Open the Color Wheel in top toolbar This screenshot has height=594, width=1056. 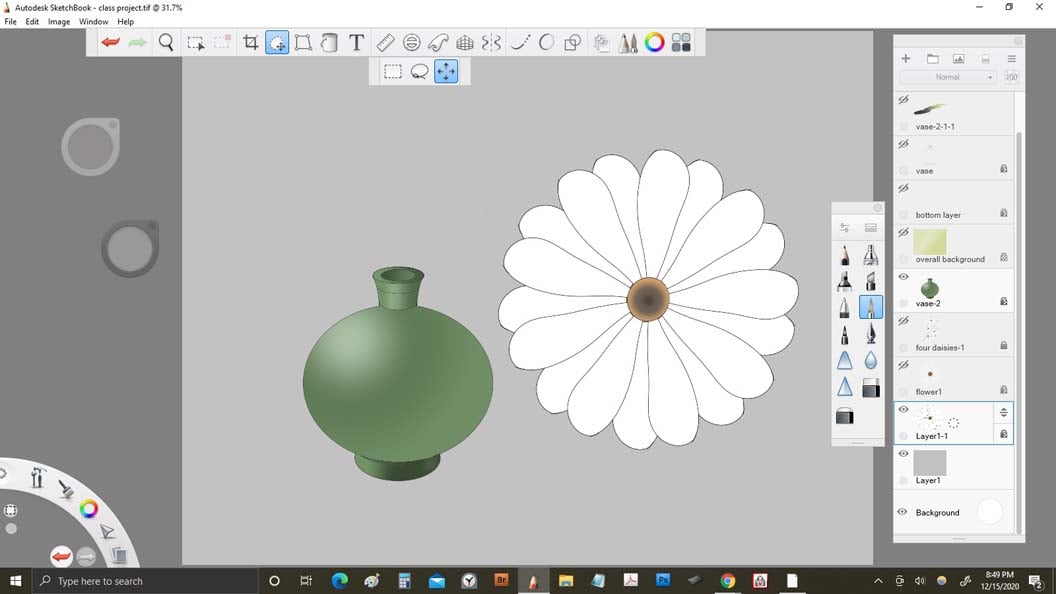[x=654, y=42]
